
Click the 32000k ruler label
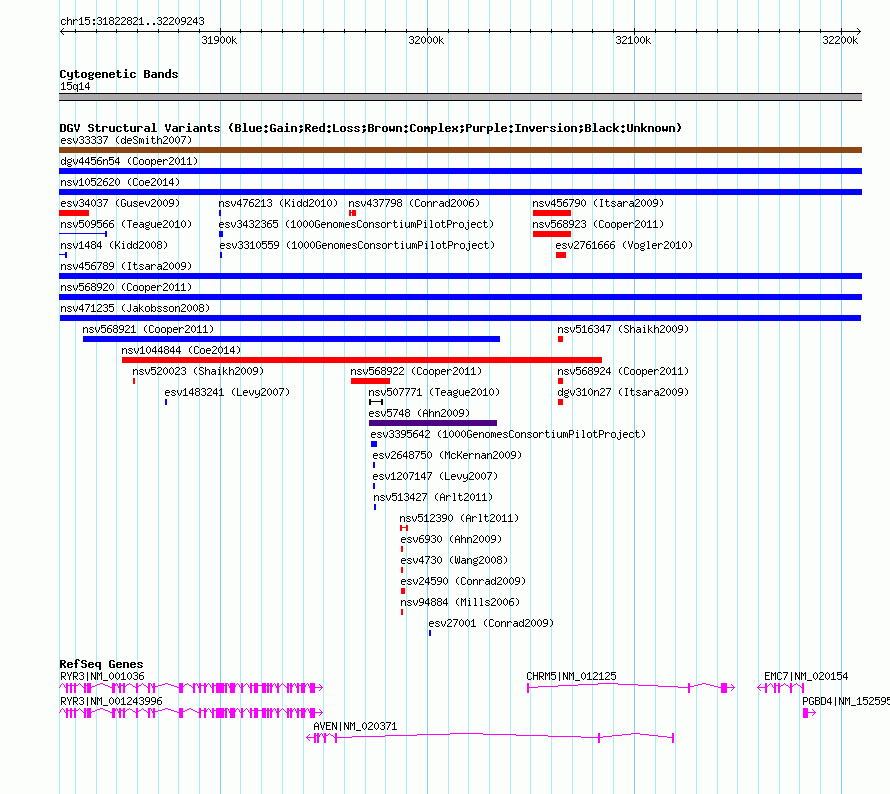(426, 40)
